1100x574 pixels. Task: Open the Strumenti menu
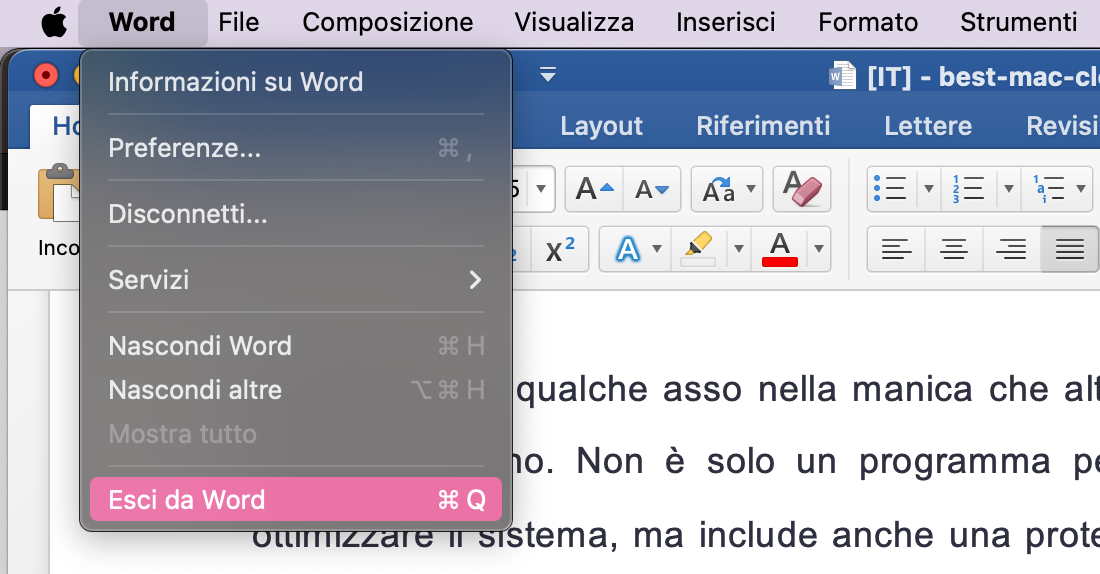[1018, 22]
